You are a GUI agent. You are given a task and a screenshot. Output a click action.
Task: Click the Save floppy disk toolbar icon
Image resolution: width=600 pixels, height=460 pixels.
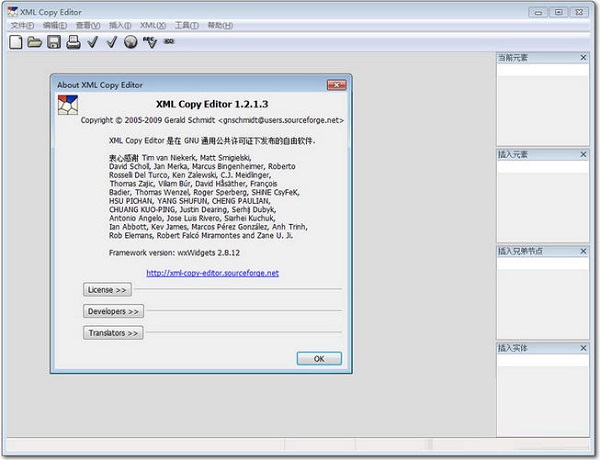54,42
